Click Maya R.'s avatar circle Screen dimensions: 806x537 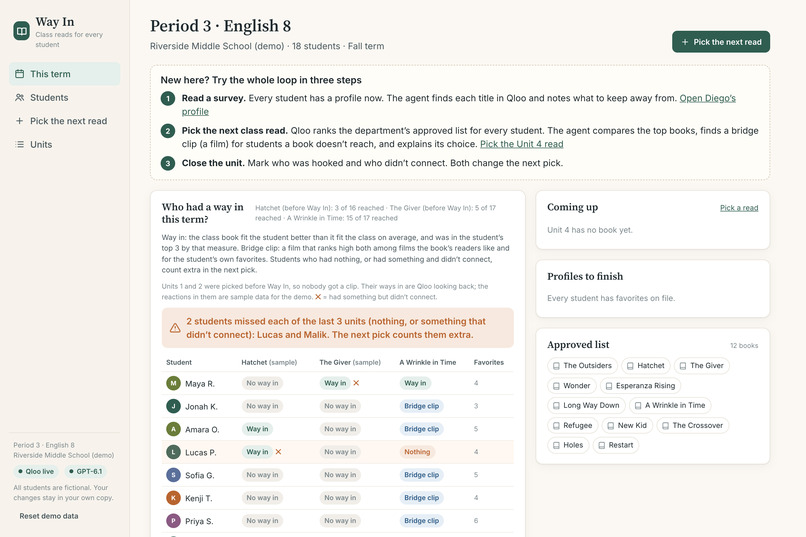(x=173, y=383)
